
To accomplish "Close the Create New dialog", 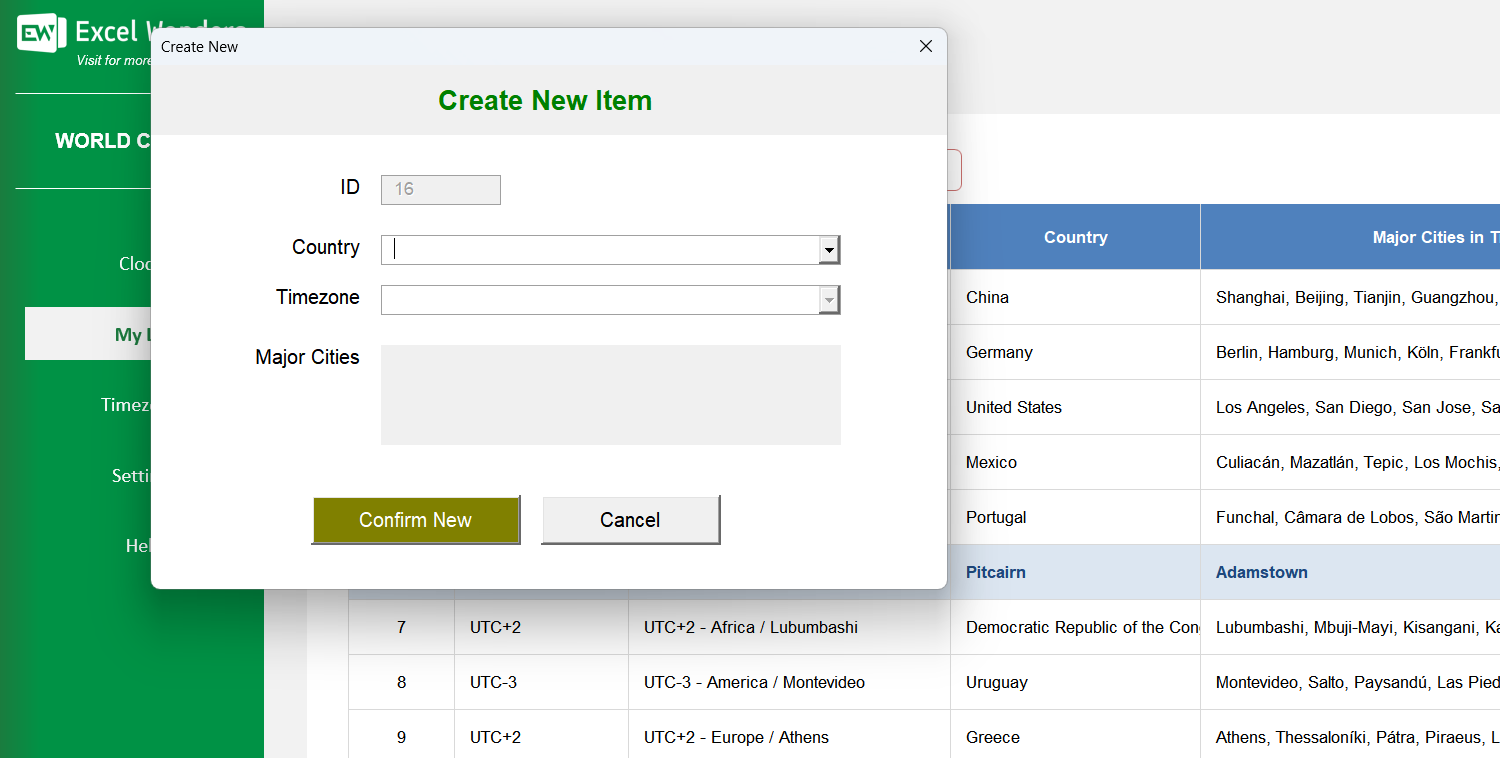I will pyautogui.click(x=925, y=46).
